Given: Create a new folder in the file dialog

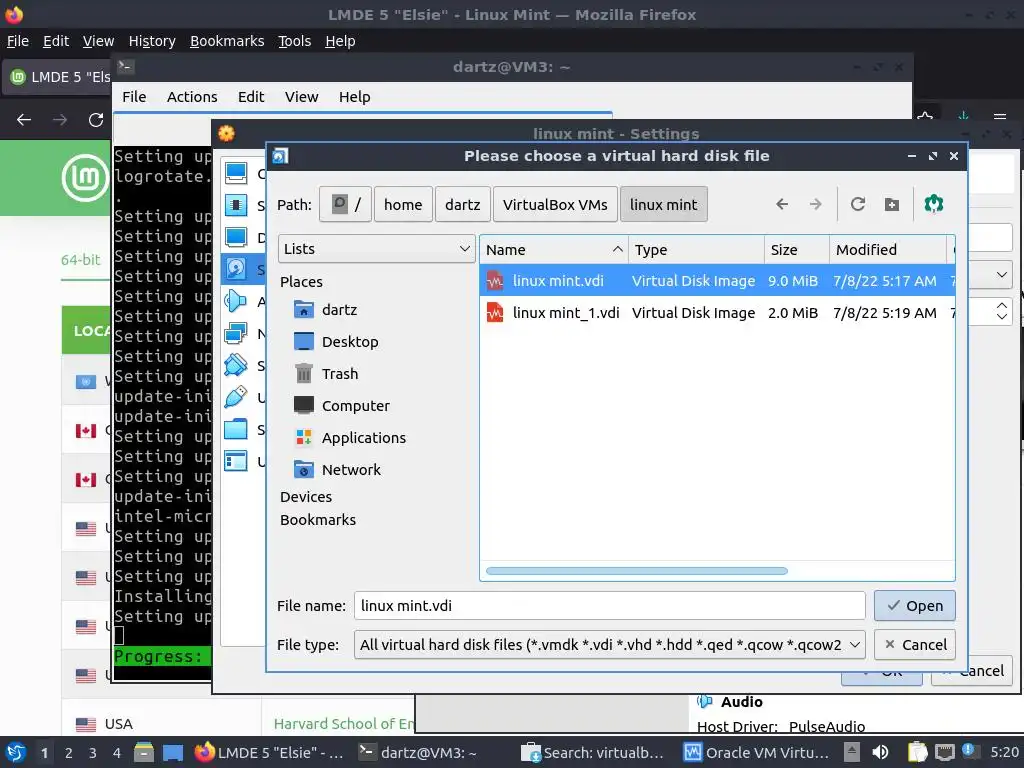Looking at the screenshot, I should click(891, 204).
